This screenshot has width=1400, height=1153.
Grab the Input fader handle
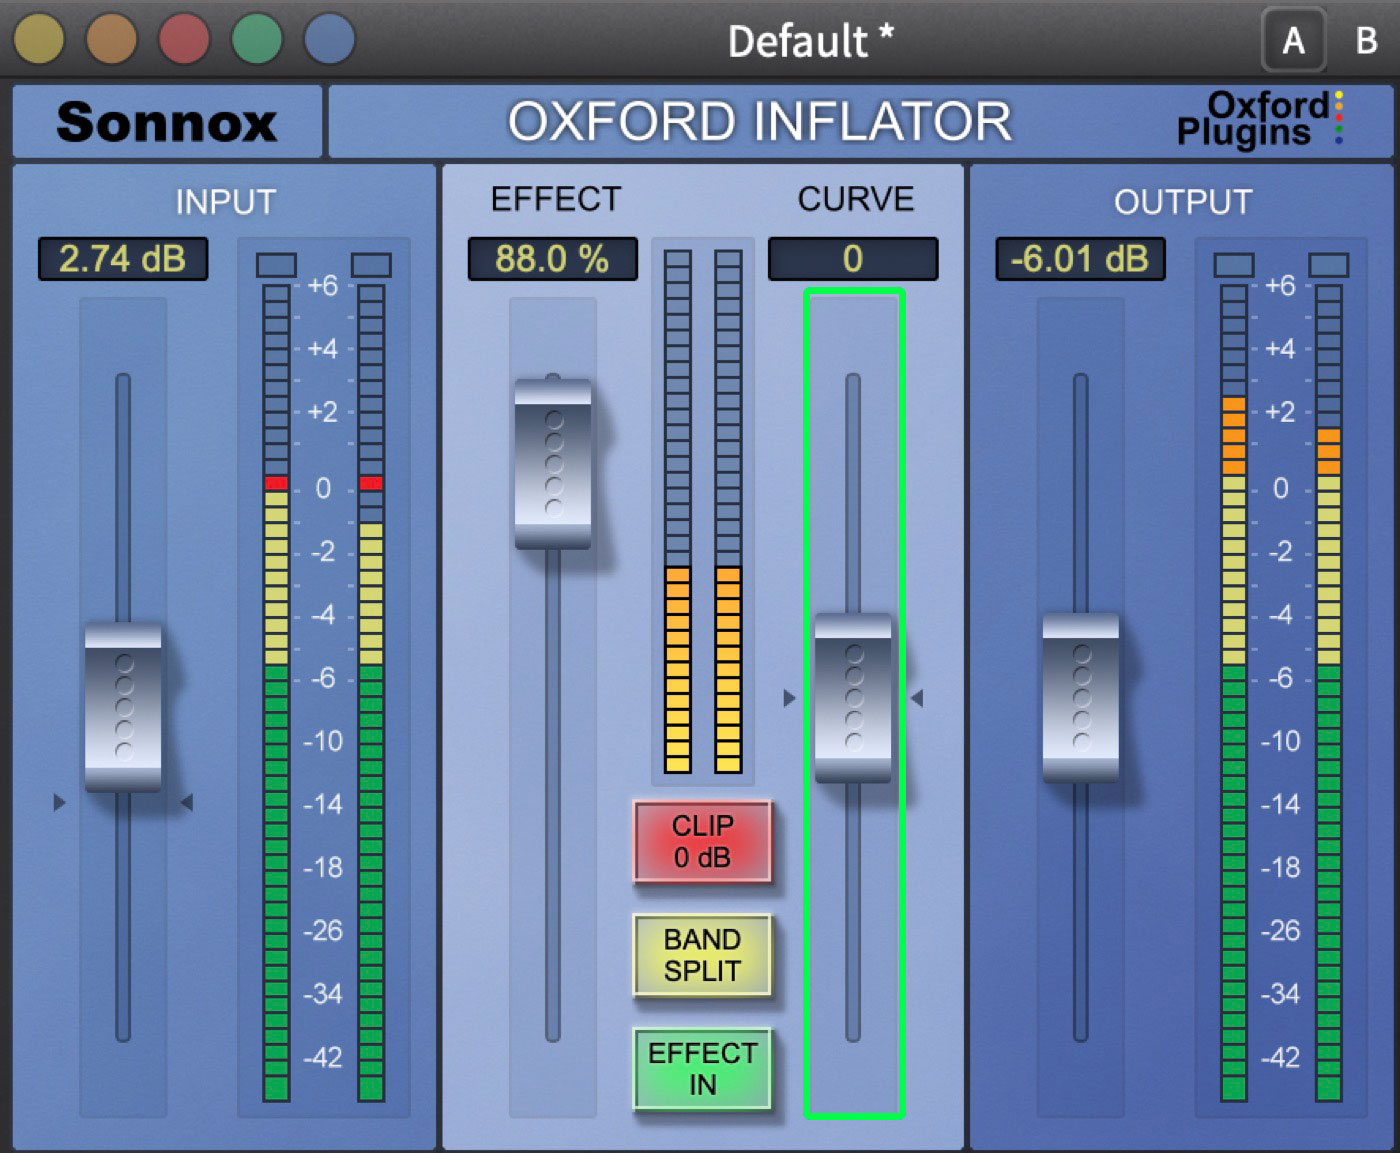123,706
